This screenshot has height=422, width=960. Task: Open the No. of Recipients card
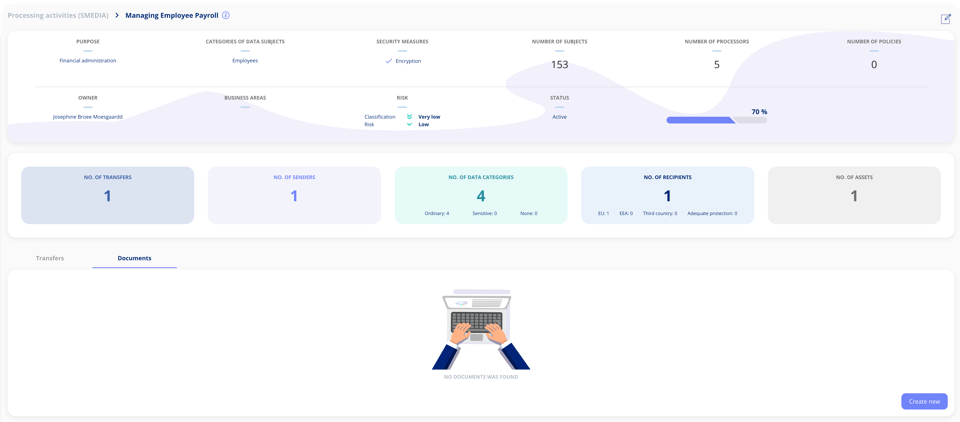pos(667,195)
